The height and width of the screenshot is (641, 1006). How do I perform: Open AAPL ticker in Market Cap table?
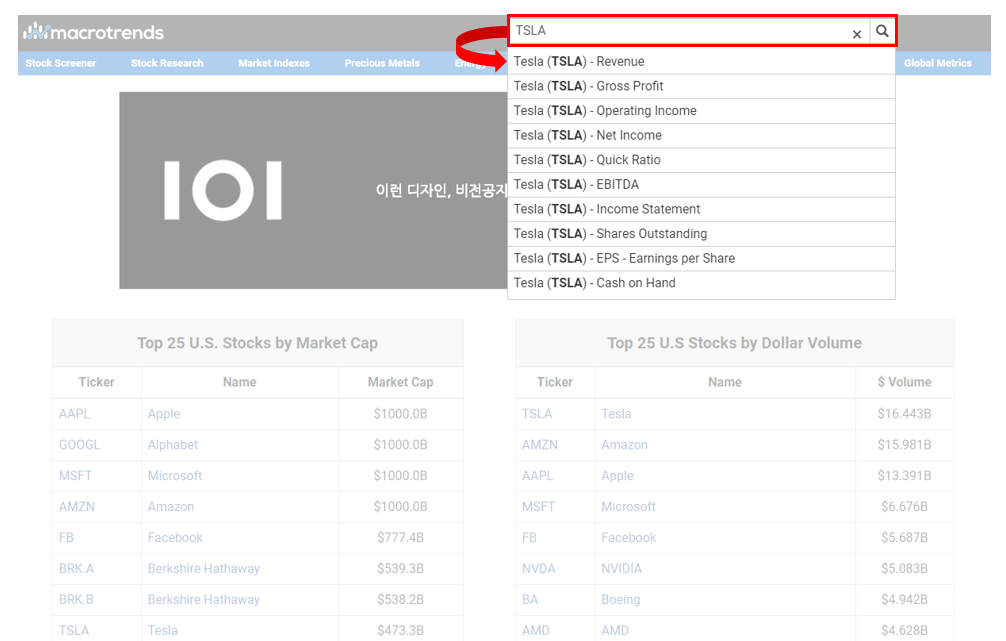[74, 414]
